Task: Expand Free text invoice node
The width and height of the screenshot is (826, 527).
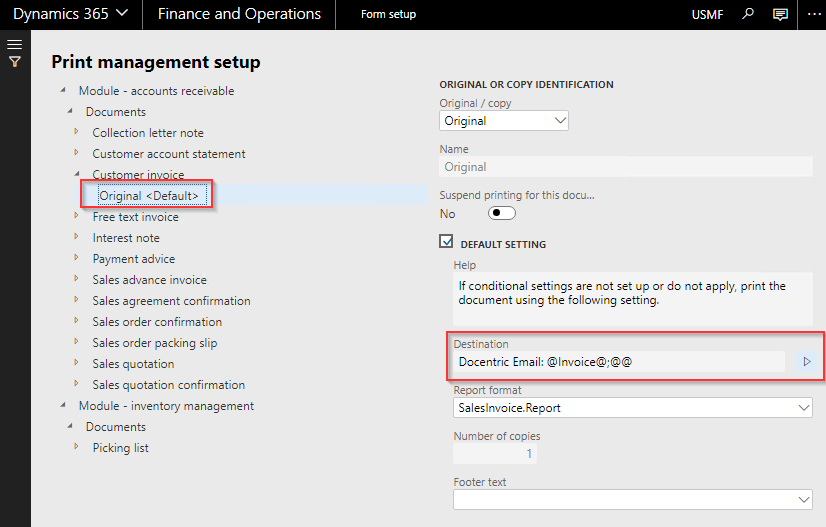Action: pos(76,216)
